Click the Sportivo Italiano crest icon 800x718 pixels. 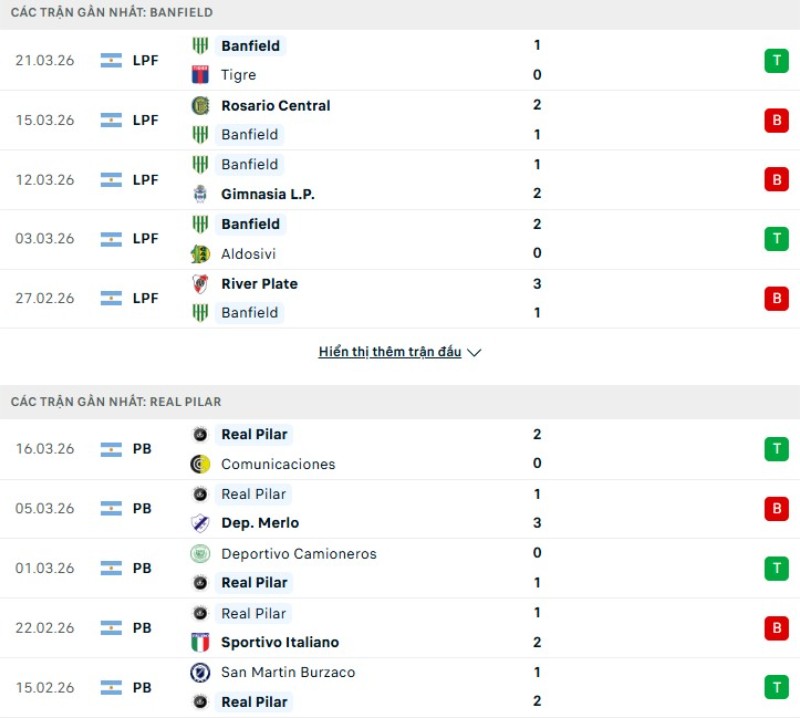click(200, 642)
